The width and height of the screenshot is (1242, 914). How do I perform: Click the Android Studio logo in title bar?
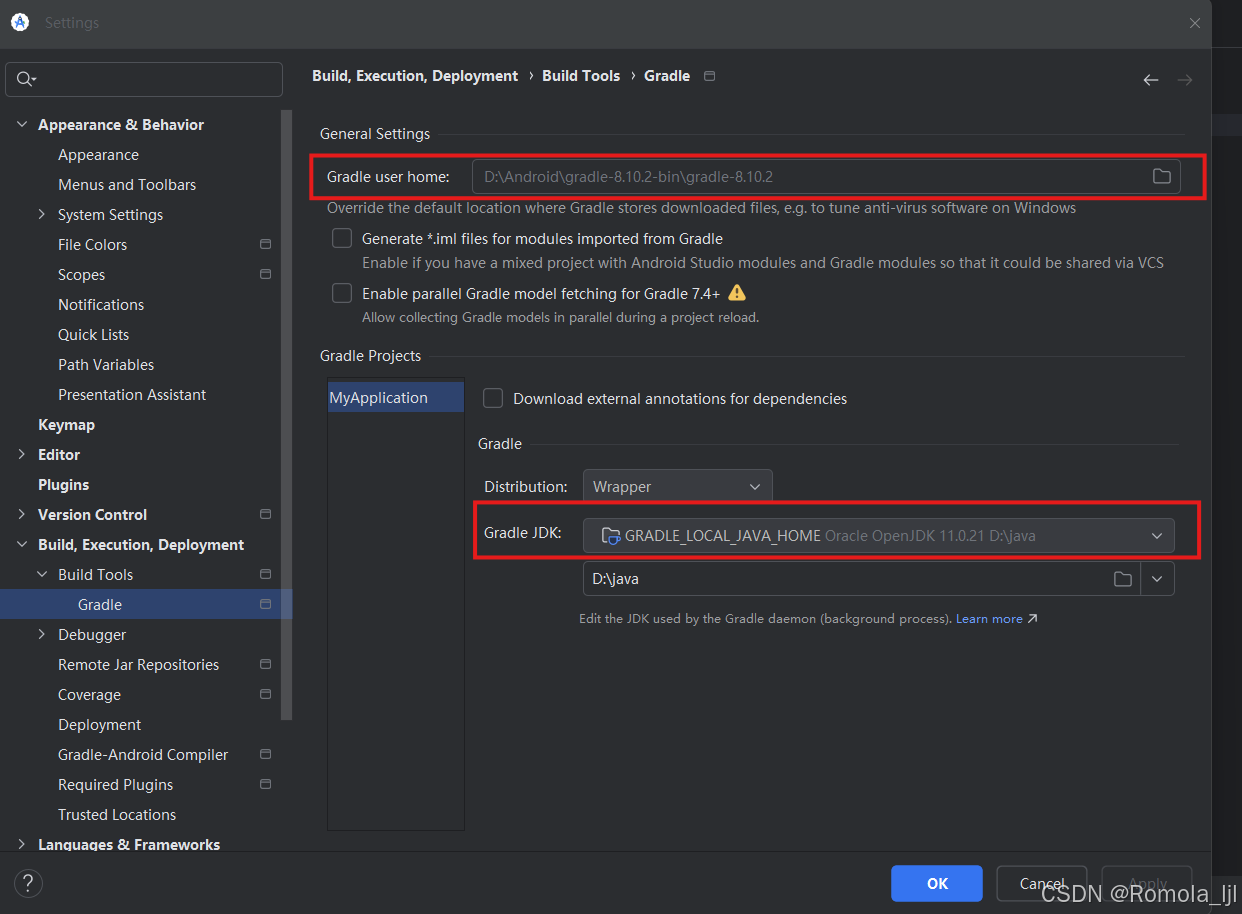19,22
